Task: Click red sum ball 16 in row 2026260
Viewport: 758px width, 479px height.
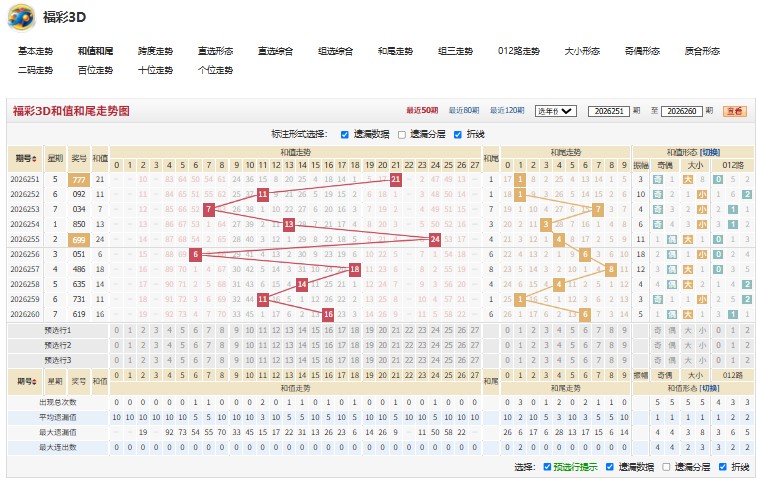Action: (x=328, y=314)
